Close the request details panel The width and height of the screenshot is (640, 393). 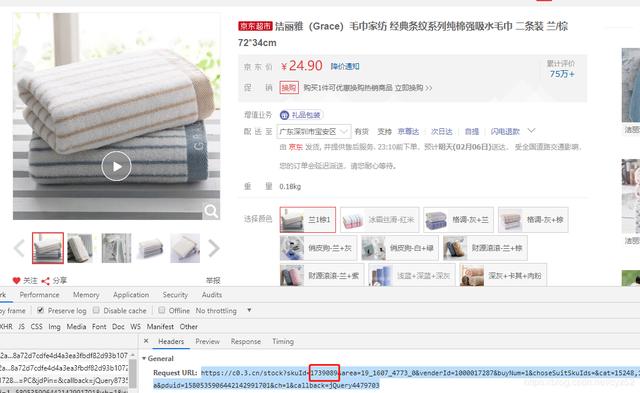(146, 341)
